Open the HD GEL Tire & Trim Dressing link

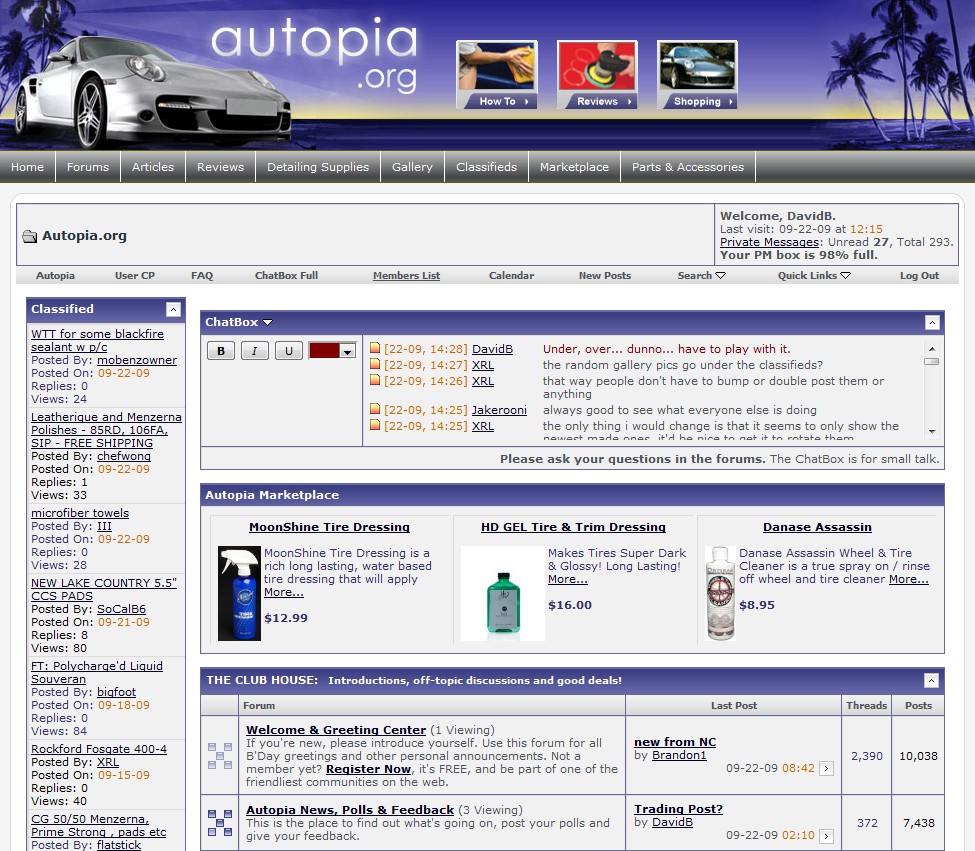573,527
